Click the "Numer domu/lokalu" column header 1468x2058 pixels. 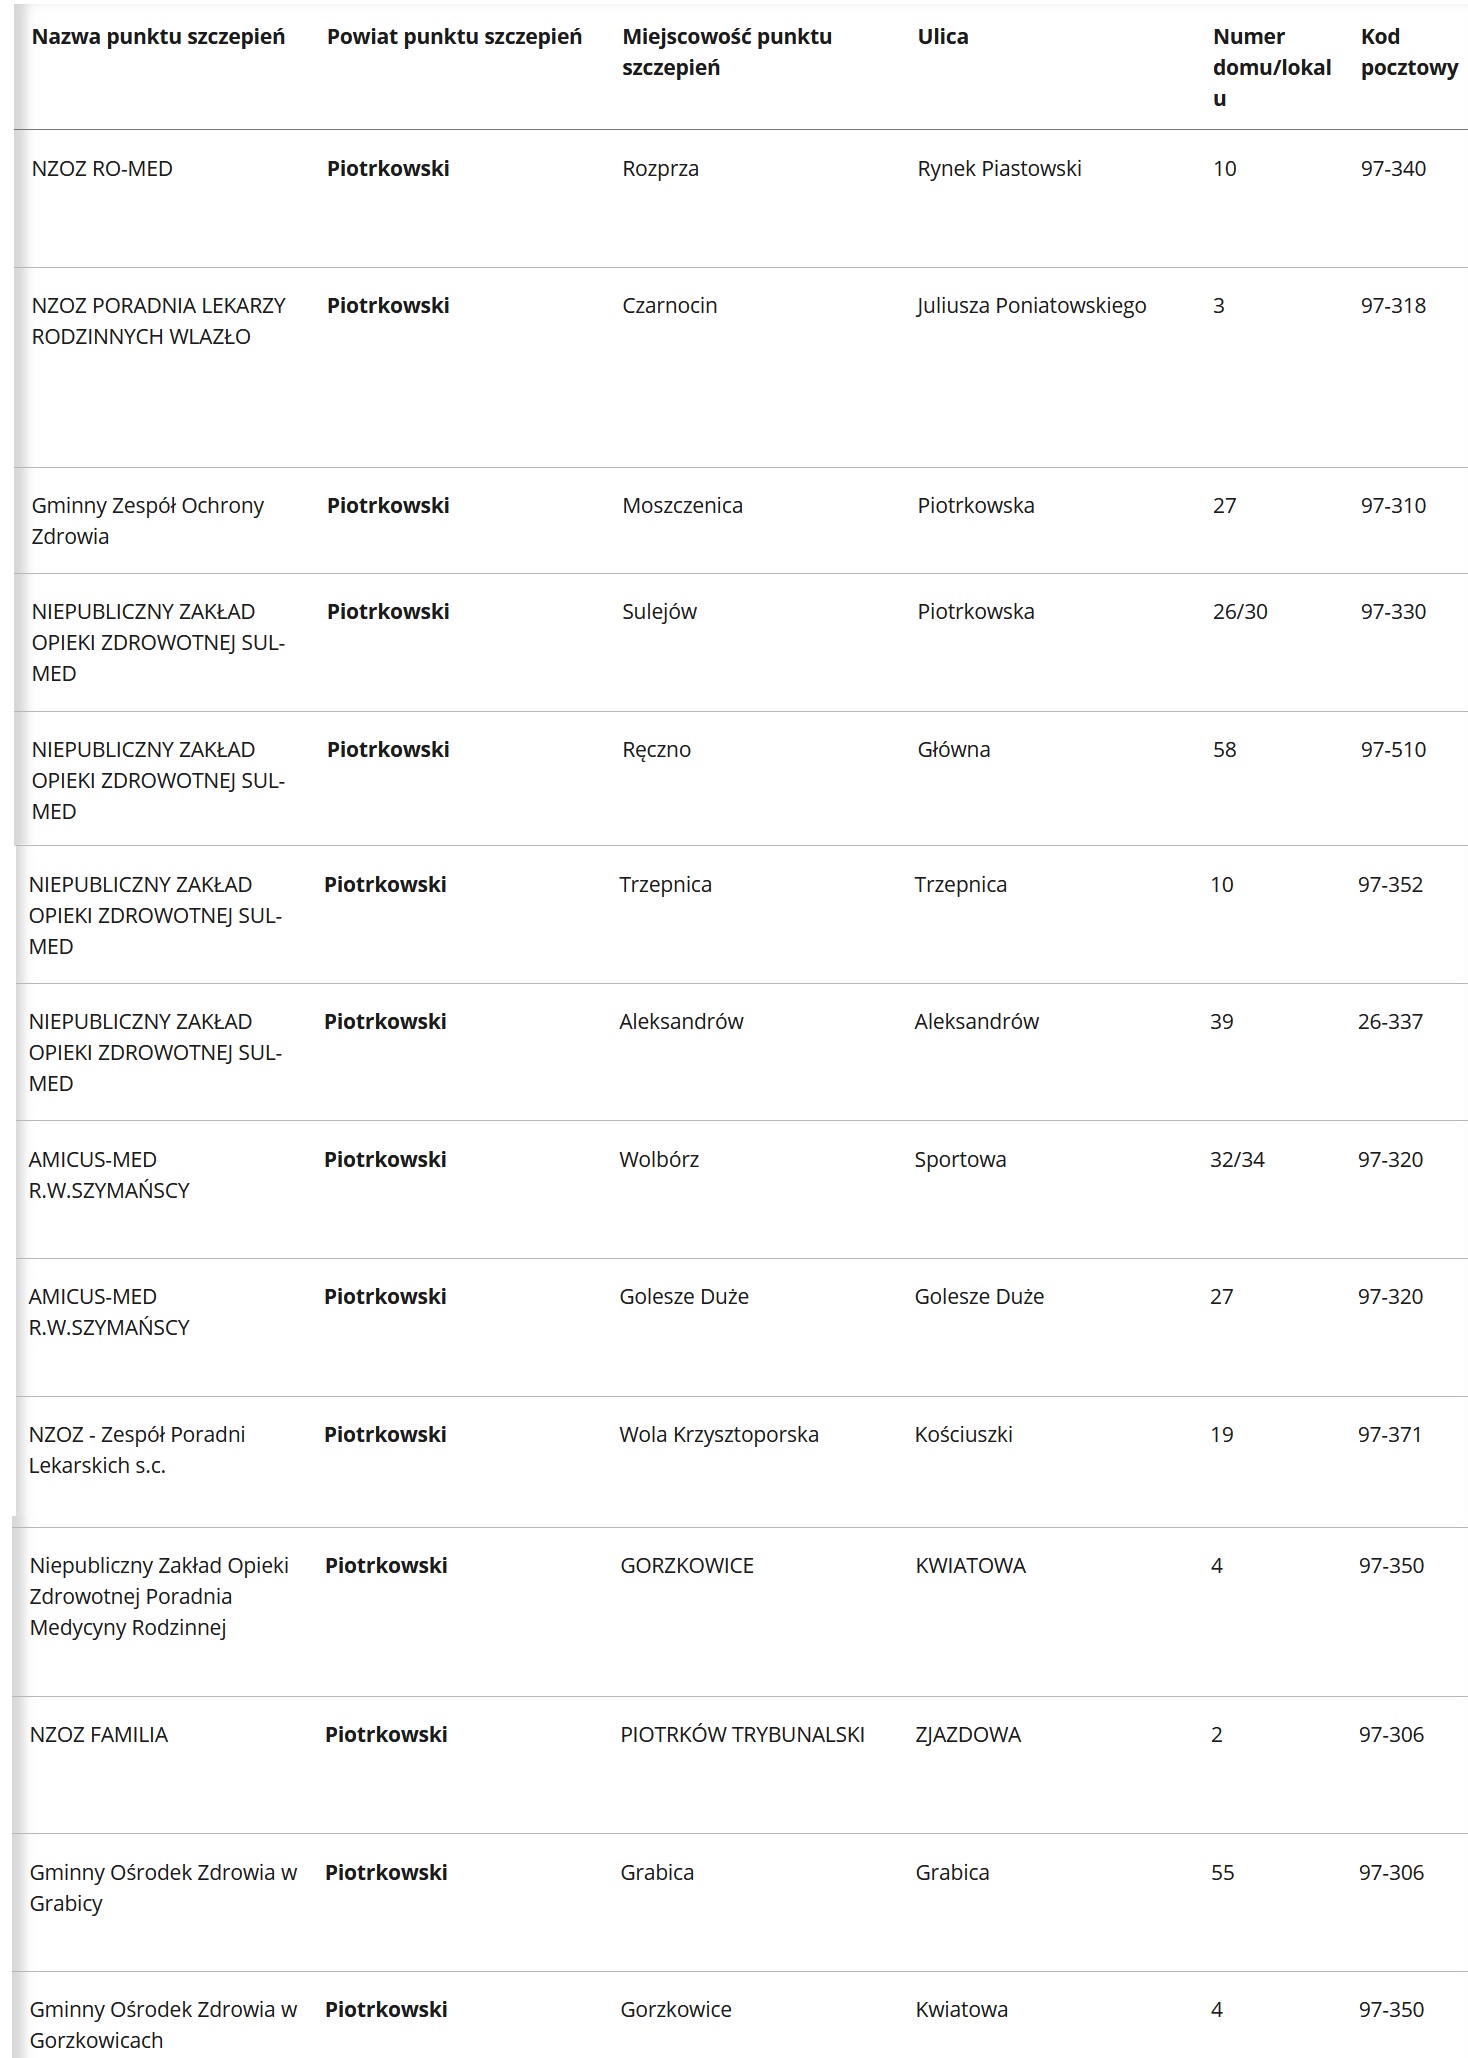click(1271, 67)
